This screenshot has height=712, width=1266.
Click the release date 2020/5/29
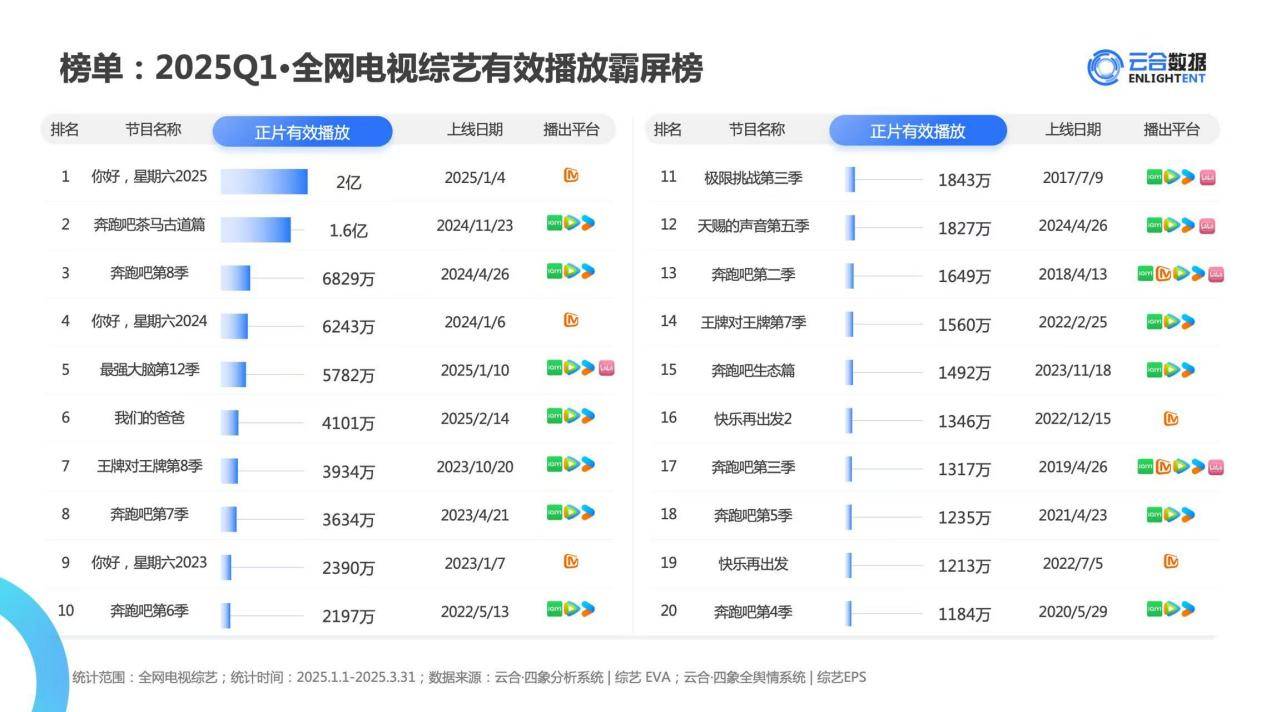1073,612
